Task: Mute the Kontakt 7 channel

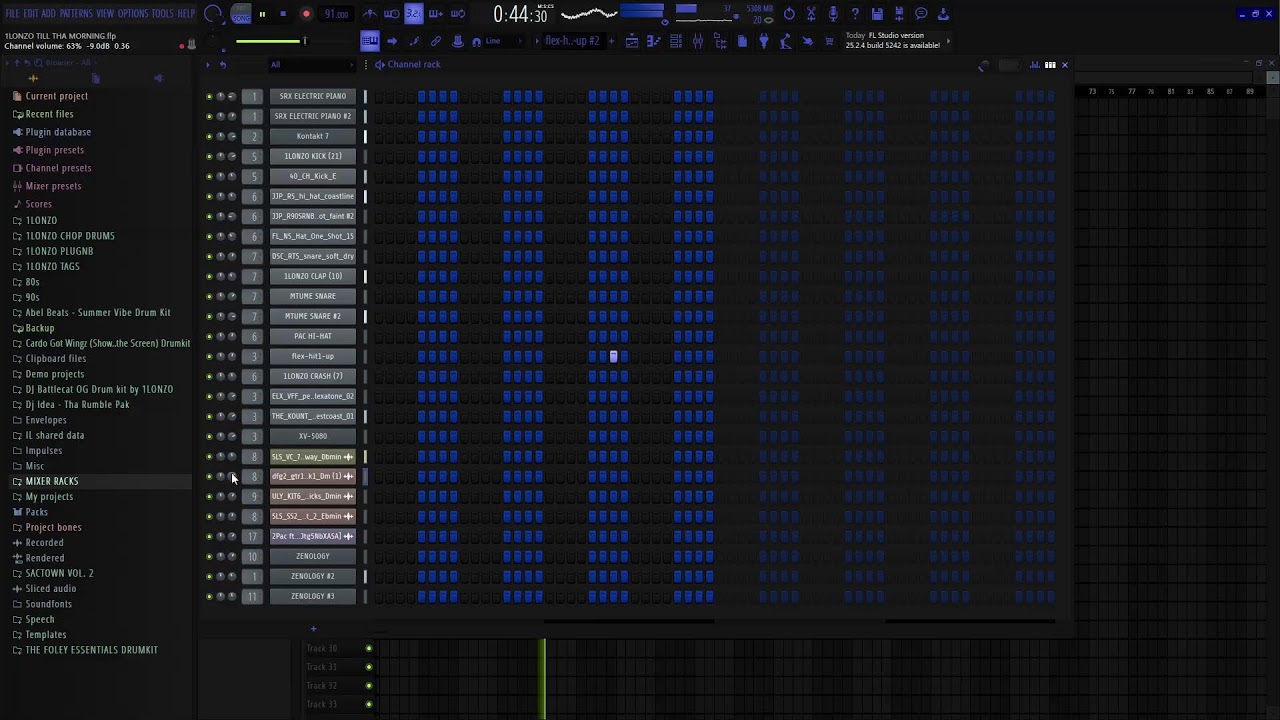Action: pyautogui.click(x=209, y=136)
